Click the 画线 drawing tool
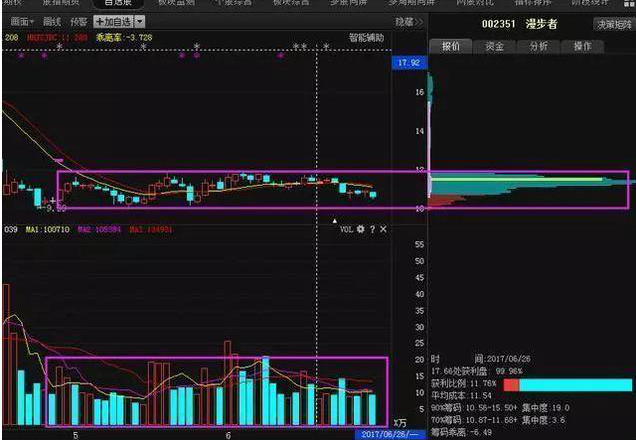Image resolution: width=636 pixels, height=440 pixels. pyautogui.click(x=53, y=20)
